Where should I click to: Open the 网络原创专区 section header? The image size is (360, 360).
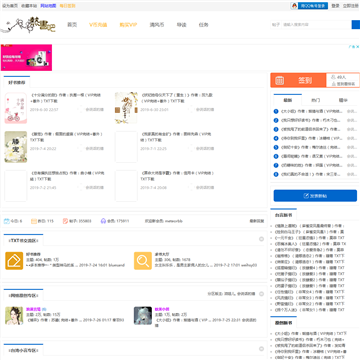pos(24,295)
